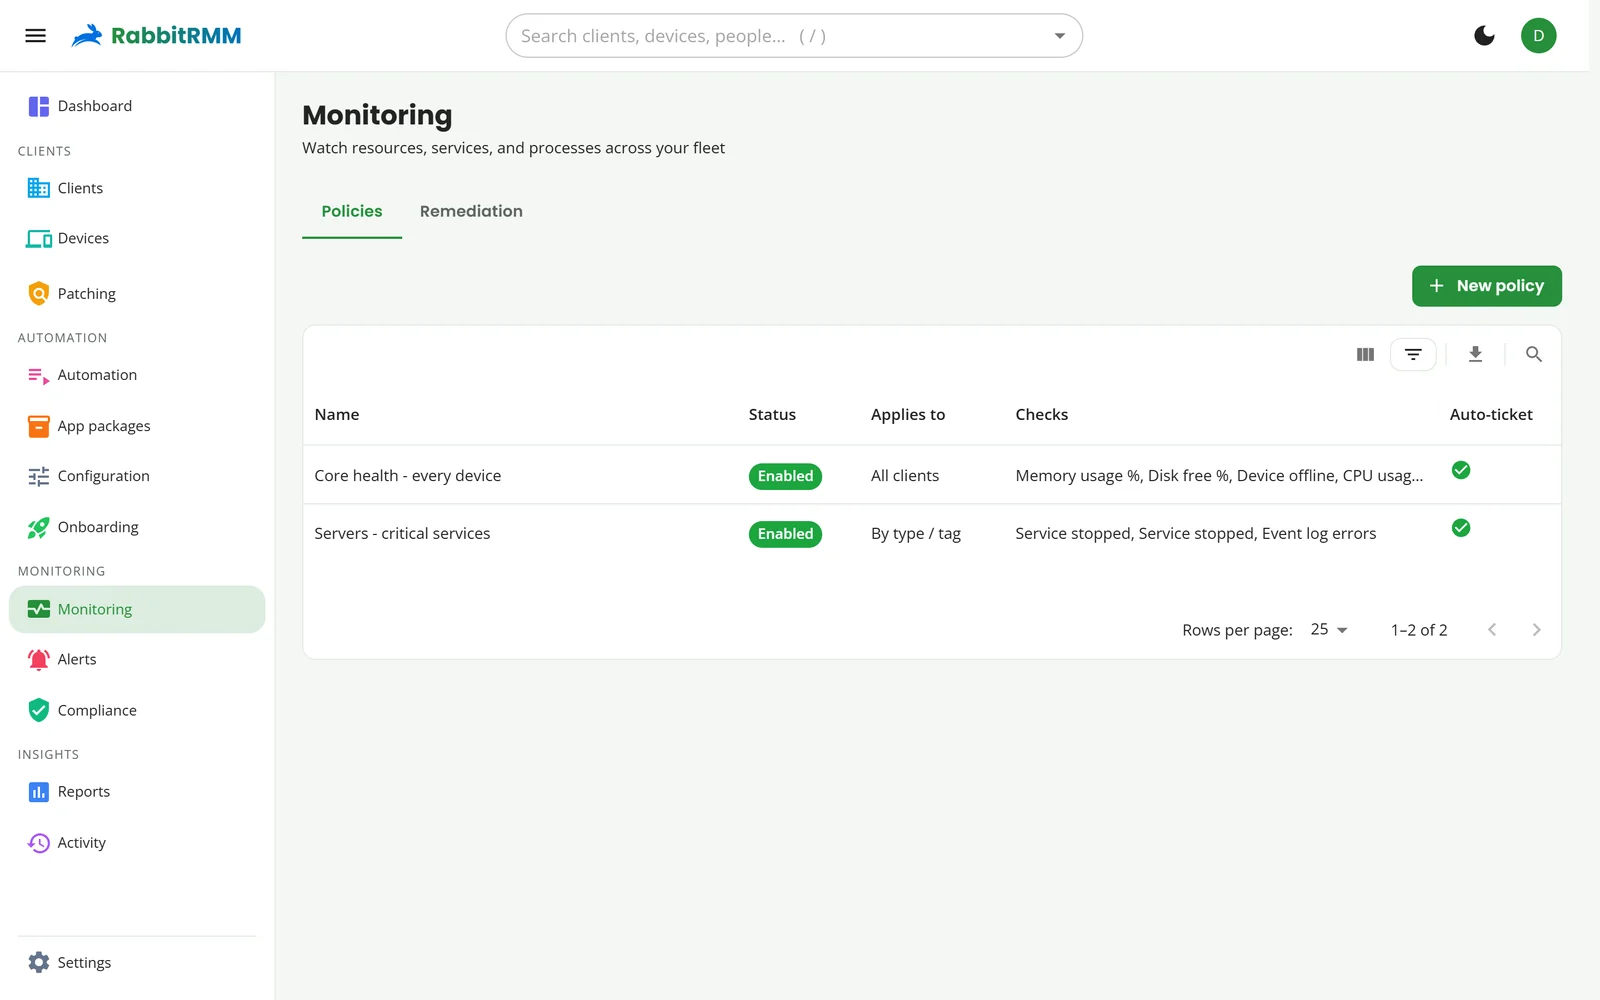
Task: Click the New policy button
Action: pyautogui.click(x=1486, y=286)
